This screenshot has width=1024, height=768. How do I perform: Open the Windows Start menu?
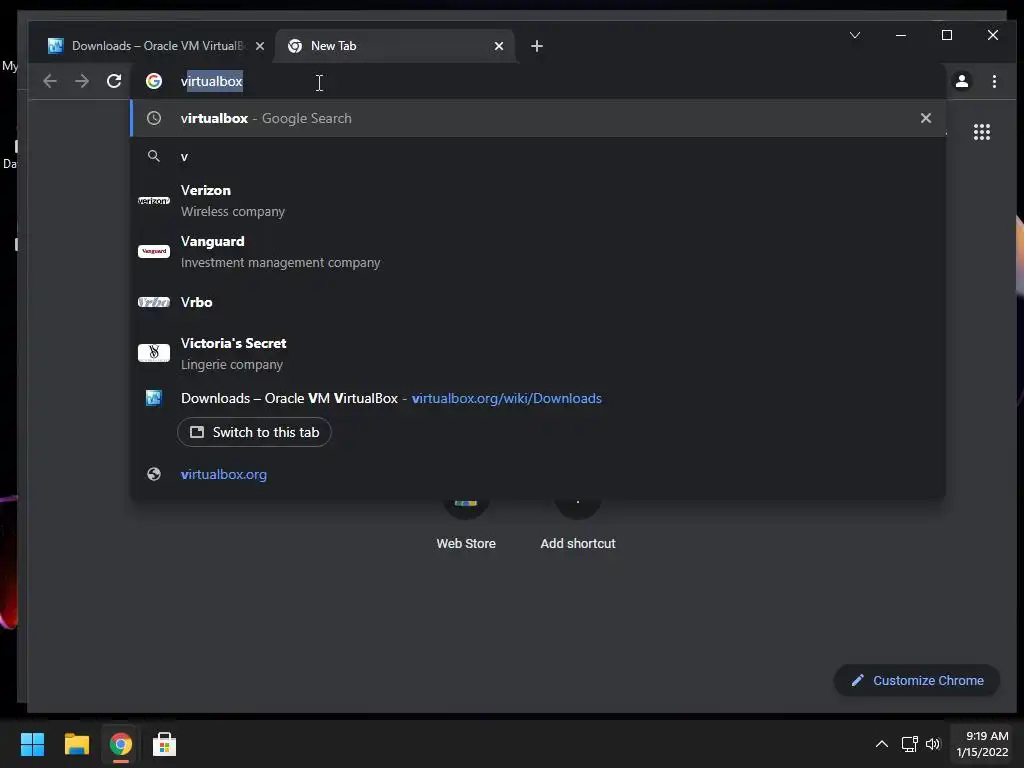[x=32, y=744]
